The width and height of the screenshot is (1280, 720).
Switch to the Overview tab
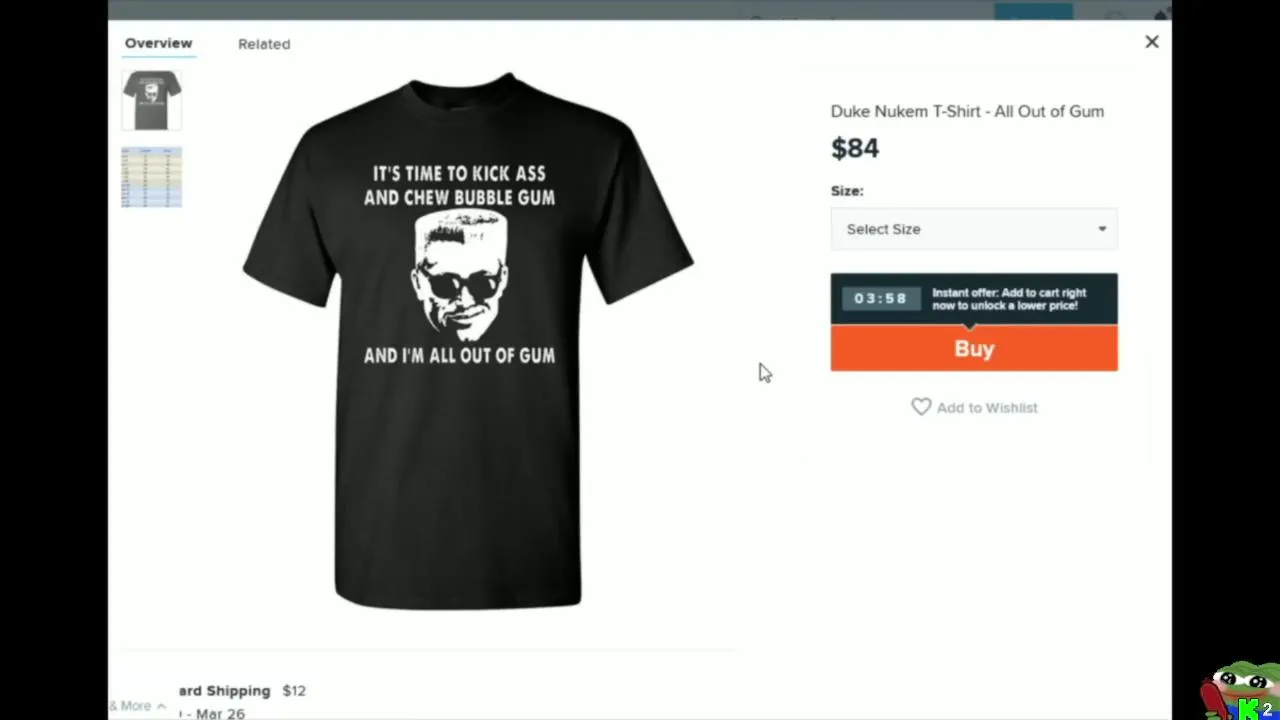158,43
